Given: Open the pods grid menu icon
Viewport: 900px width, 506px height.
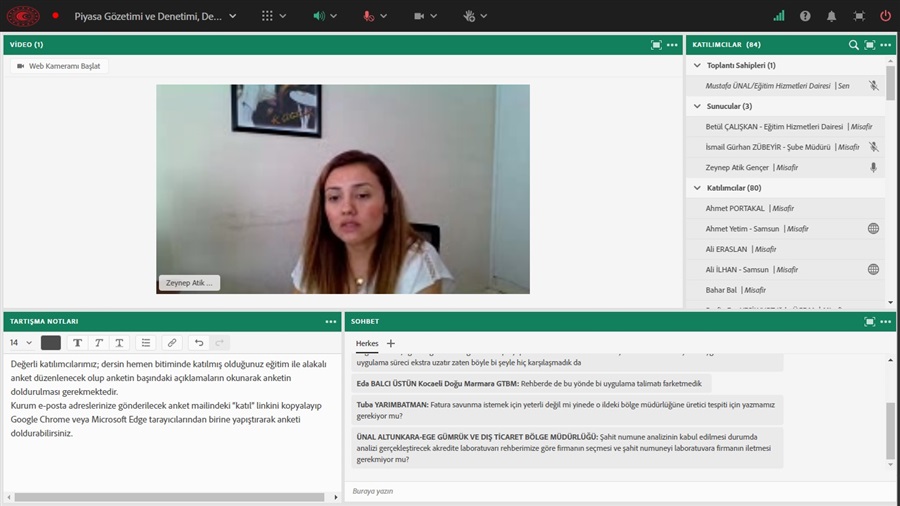Looking at the screenshot, I should coord(267,16).
